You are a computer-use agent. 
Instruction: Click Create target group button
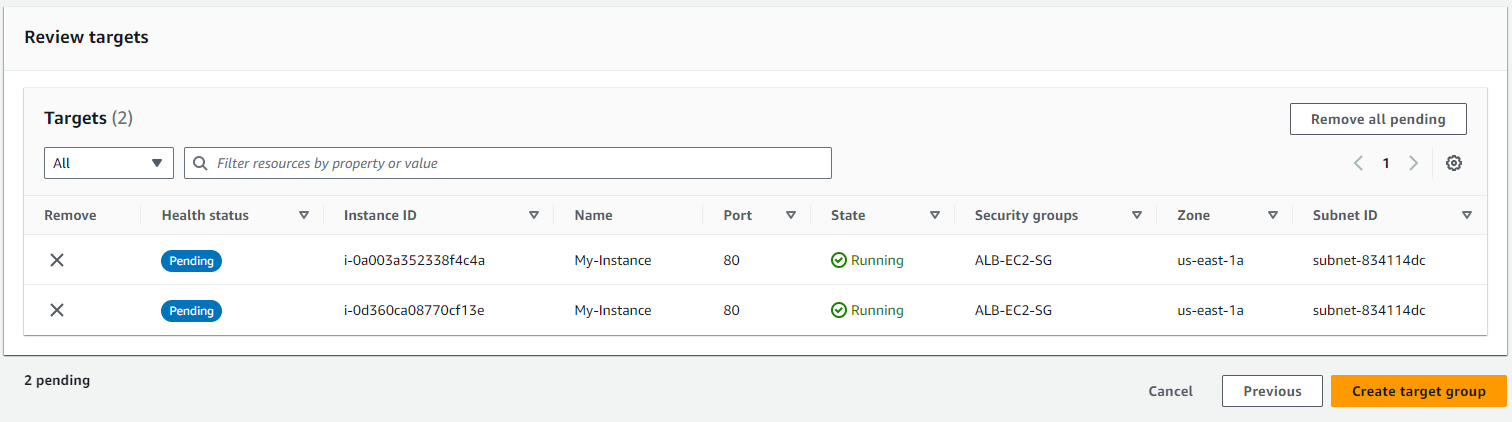click(1419, 391)
